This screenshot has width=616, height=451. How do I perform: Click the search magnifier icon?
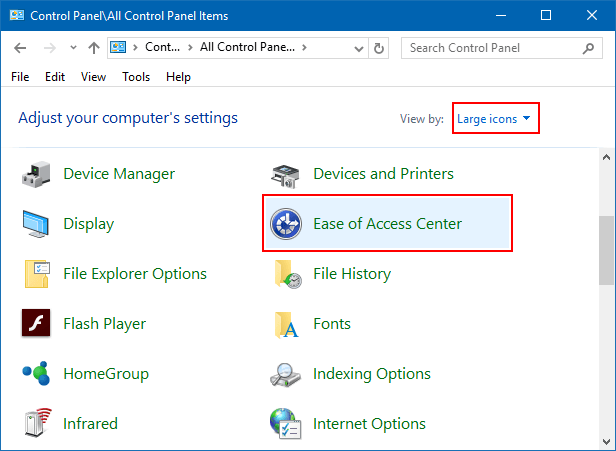(x=588, y=48)
